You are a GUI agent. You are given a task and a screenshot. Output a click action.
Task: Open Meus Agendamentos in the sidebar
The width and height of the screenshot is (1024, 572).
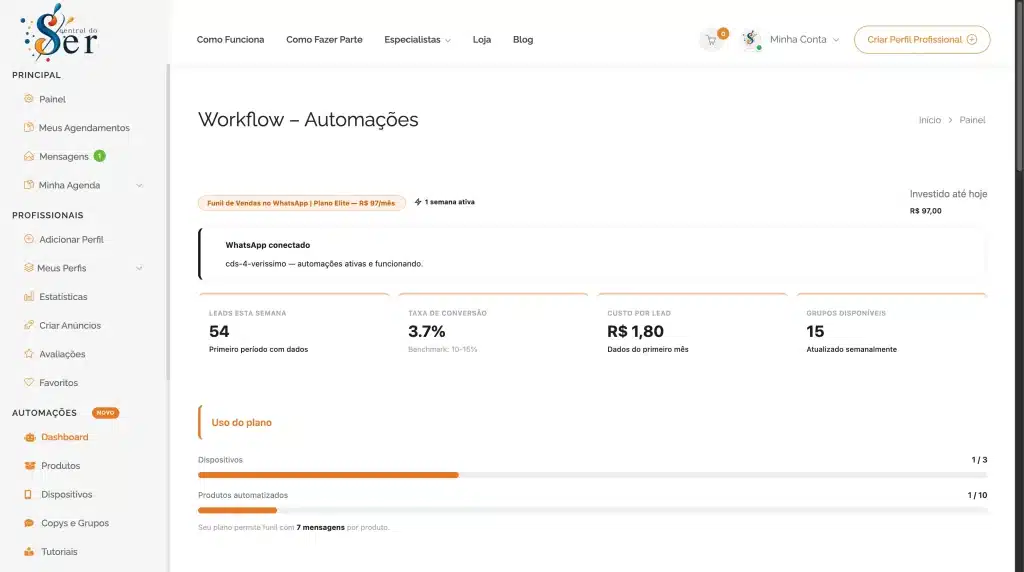click(x=84, y=128)
